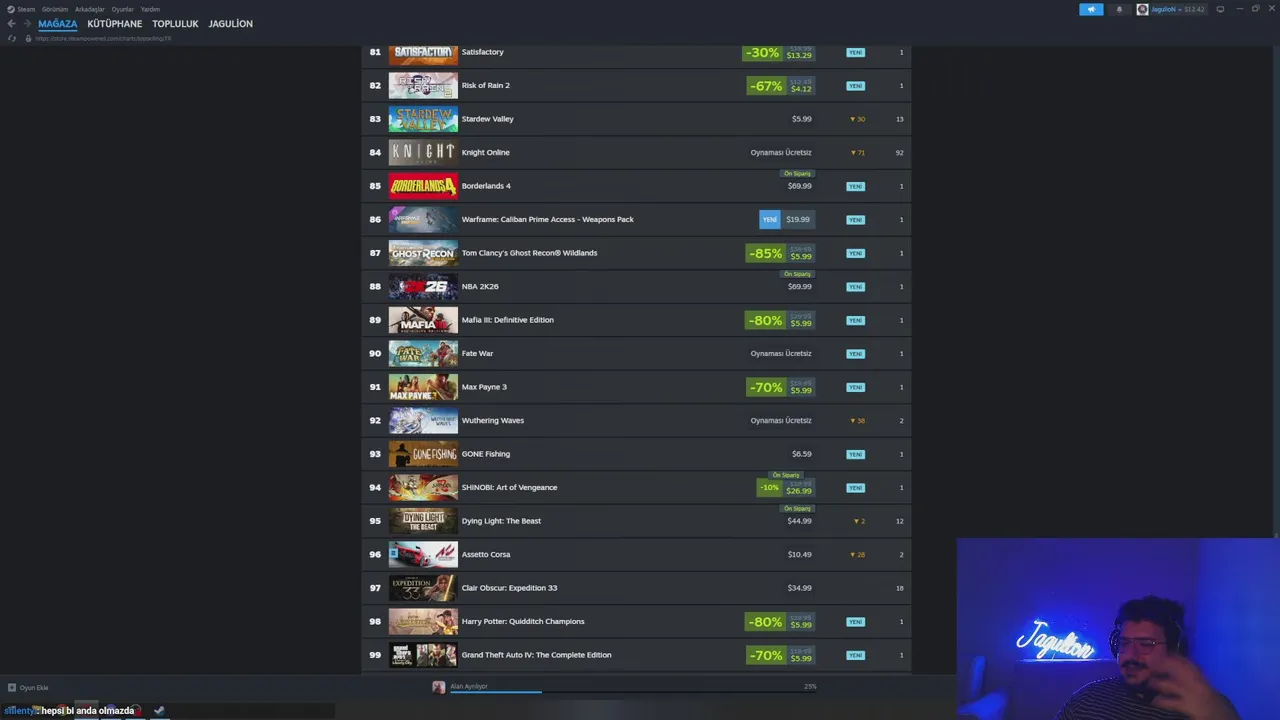Click the -85% discount on Ghost Recon Wildlands

pos(765,253)
